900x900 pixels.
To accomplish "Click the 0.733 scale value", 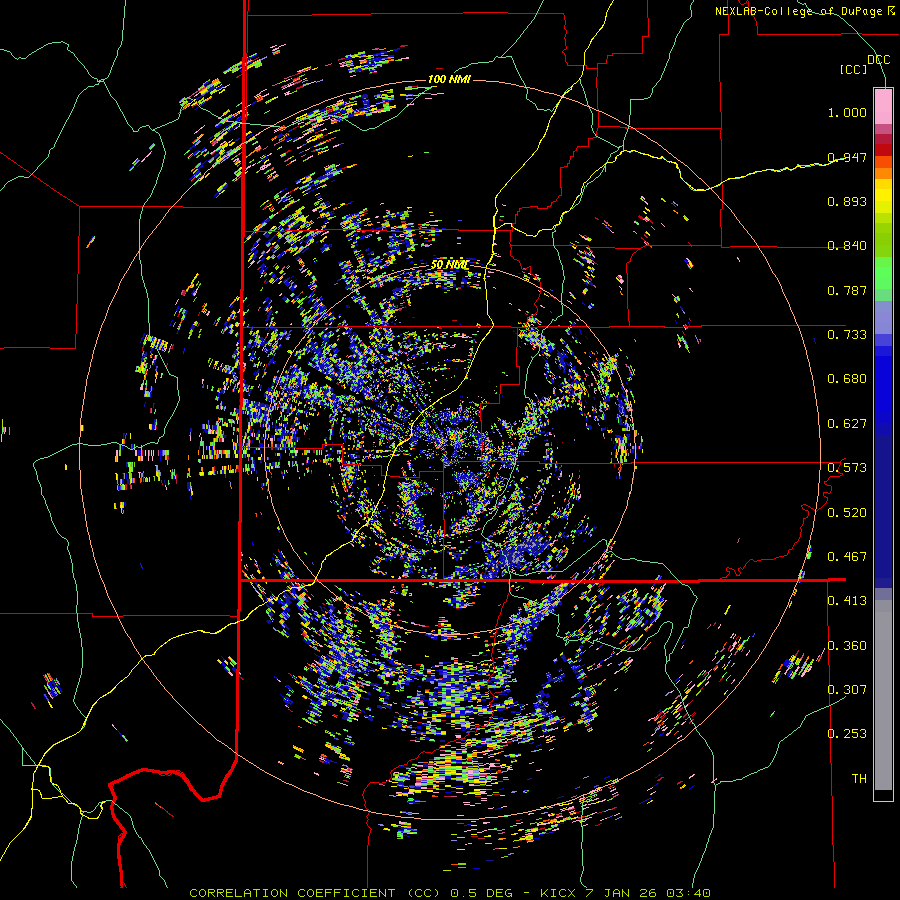I will [x=847, y=335].
